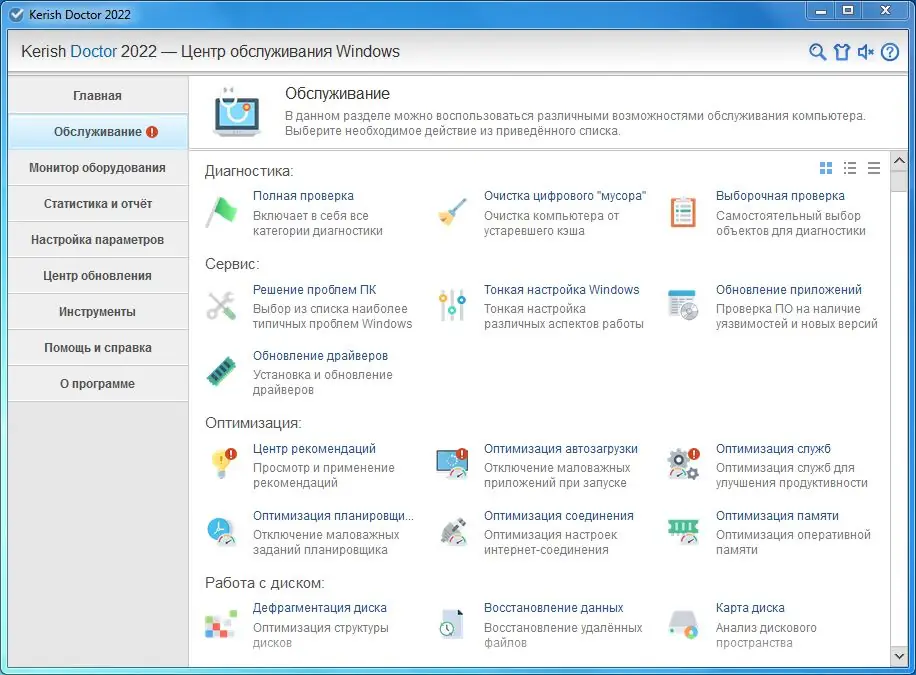
Task: Select the Обслуживание sidebar tab
Action: [x=98, y=131]
